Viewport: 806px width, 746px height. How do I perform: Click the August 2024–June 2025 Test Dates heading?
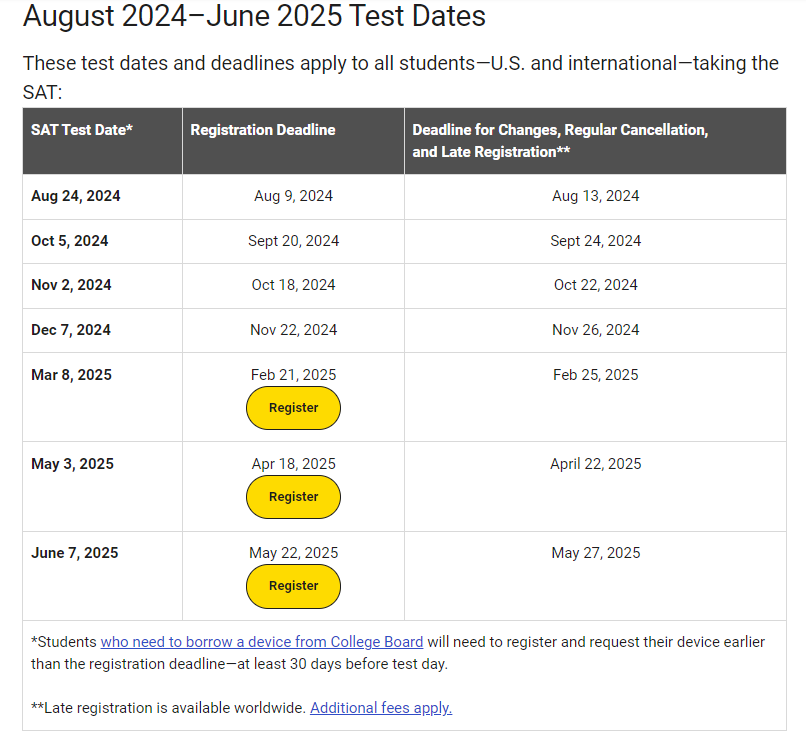254,15
